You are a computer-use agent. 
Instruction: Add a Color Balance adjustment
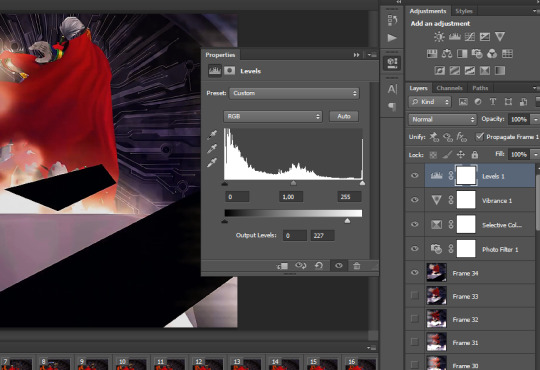(447, 53)
